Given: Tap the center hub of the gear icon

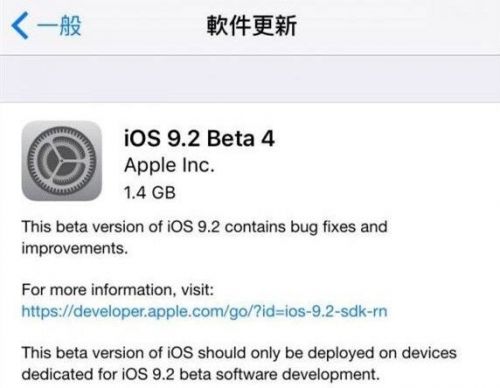Looking at the screenshot, I should coord(62,161).
